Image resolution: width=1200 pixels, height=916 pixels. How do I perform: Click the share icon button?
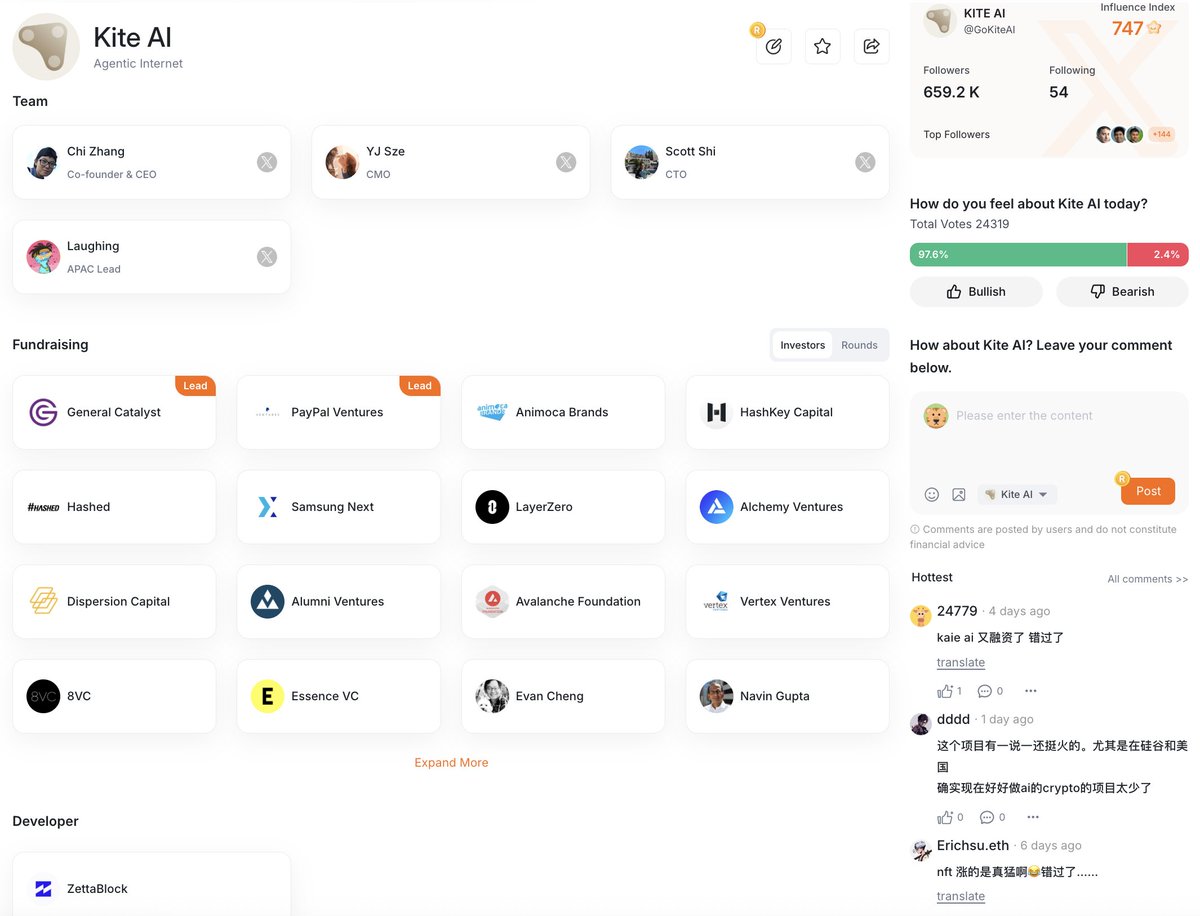coord(871,46)
